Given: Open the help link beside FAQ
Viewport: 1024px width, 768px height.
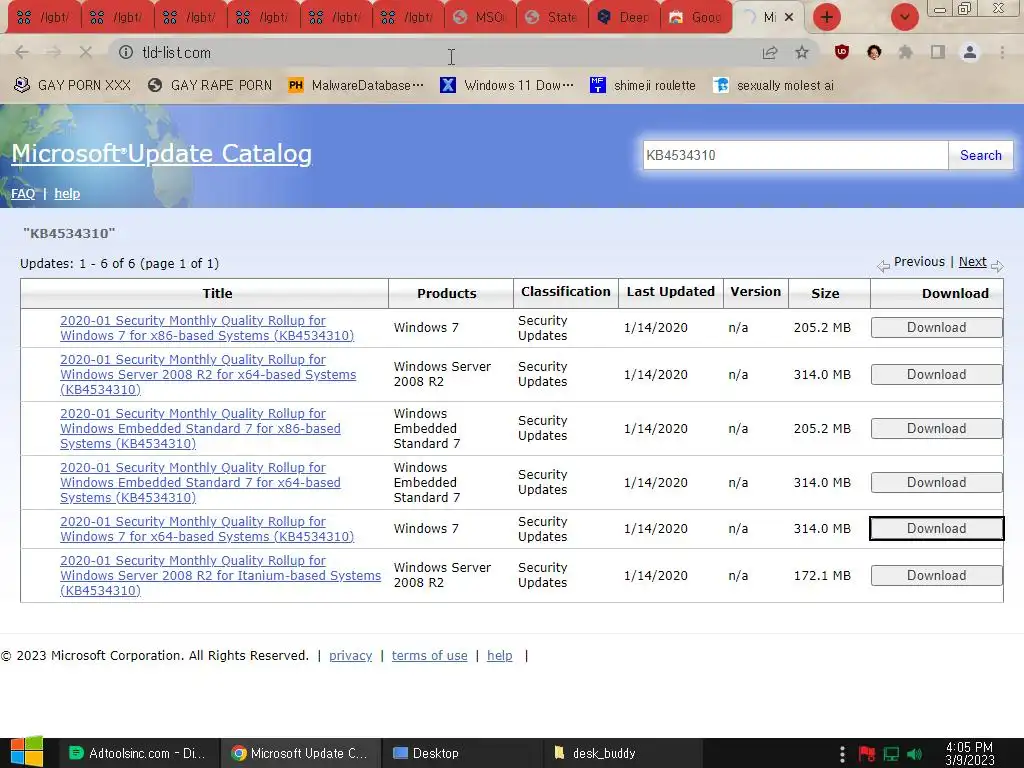Looking at the screenshot, I should click(x=67, y=194).
